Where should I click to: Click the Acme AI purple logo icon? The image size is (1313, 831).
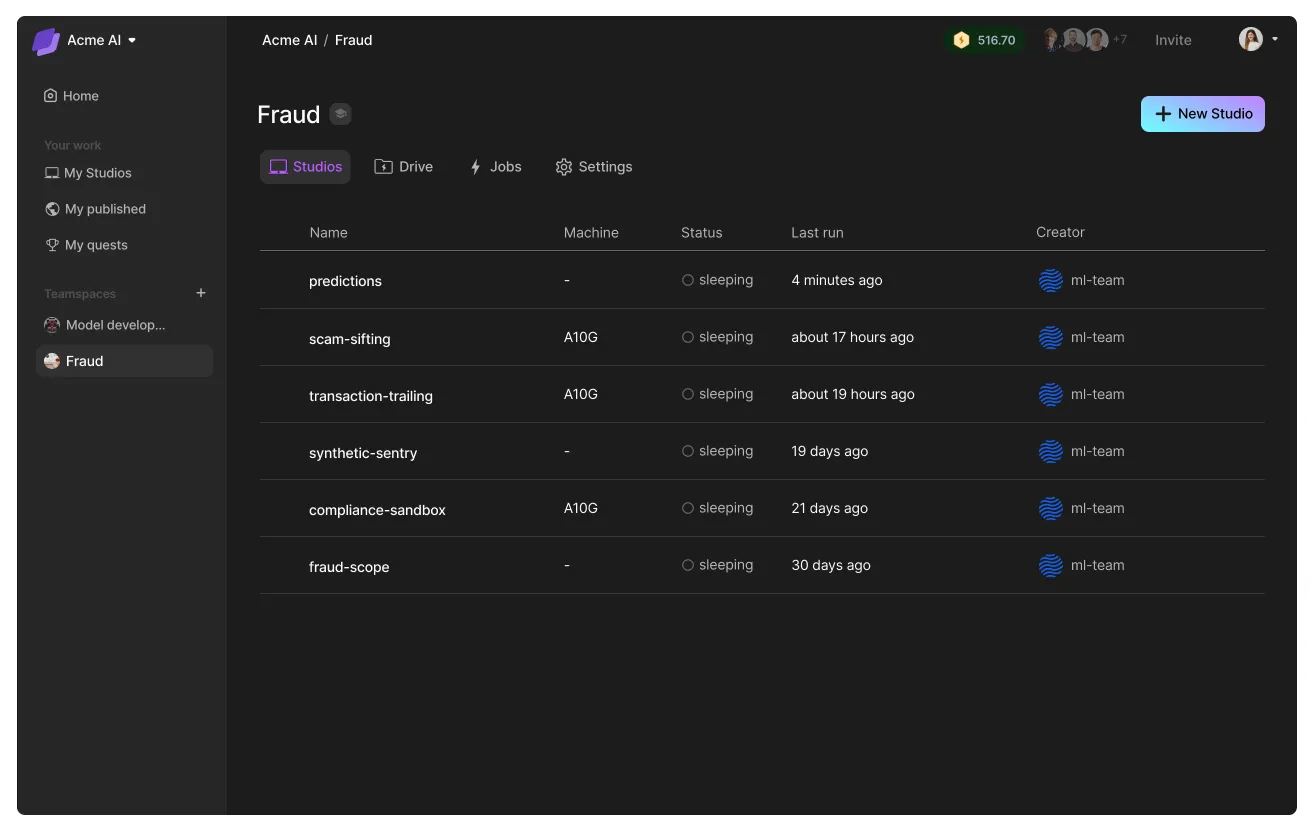click(46, 41)
